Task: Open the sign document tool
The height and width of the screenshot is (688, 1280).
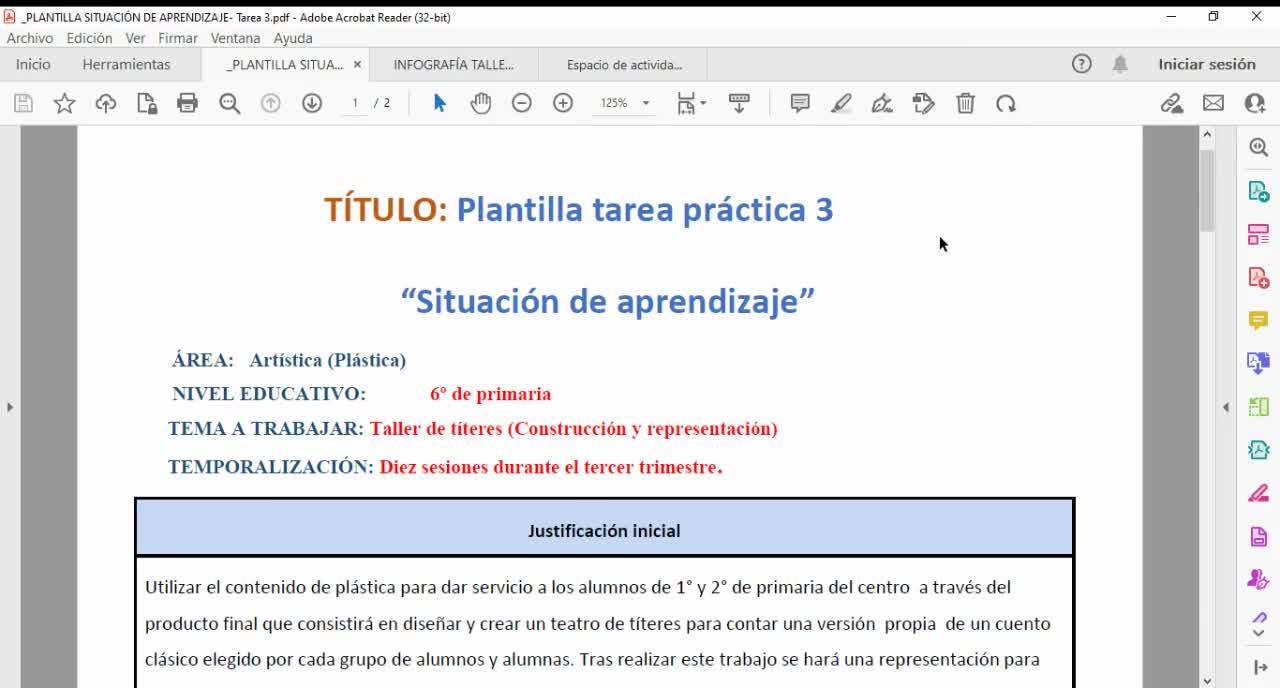Action: tap(882, 103)
